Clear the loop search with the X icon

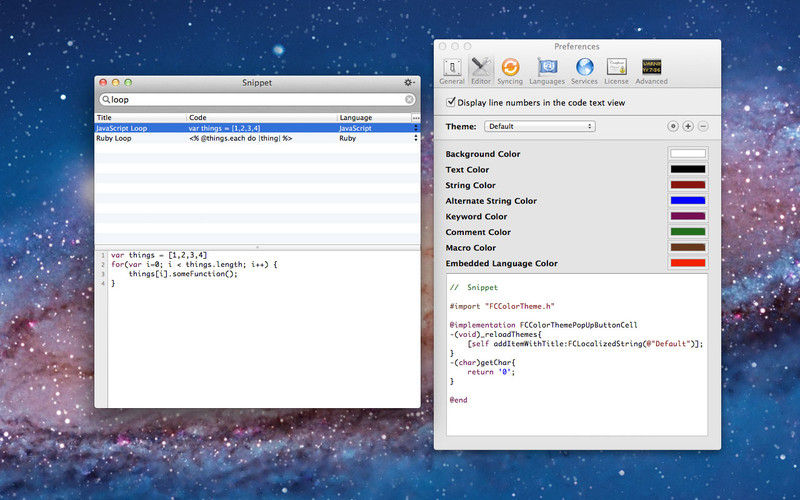pyautogui.click(x=409, y=99)
